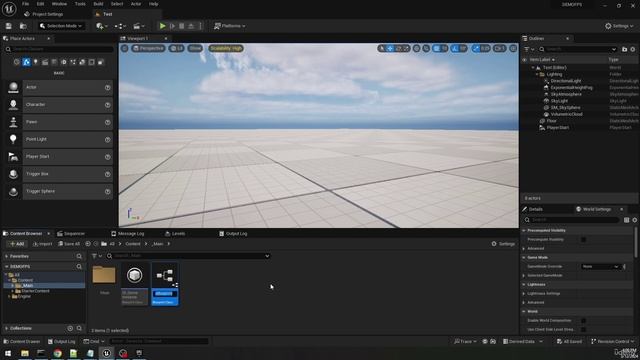Click the history back arrow in Content Browser
640x360 pixels.
88,244
